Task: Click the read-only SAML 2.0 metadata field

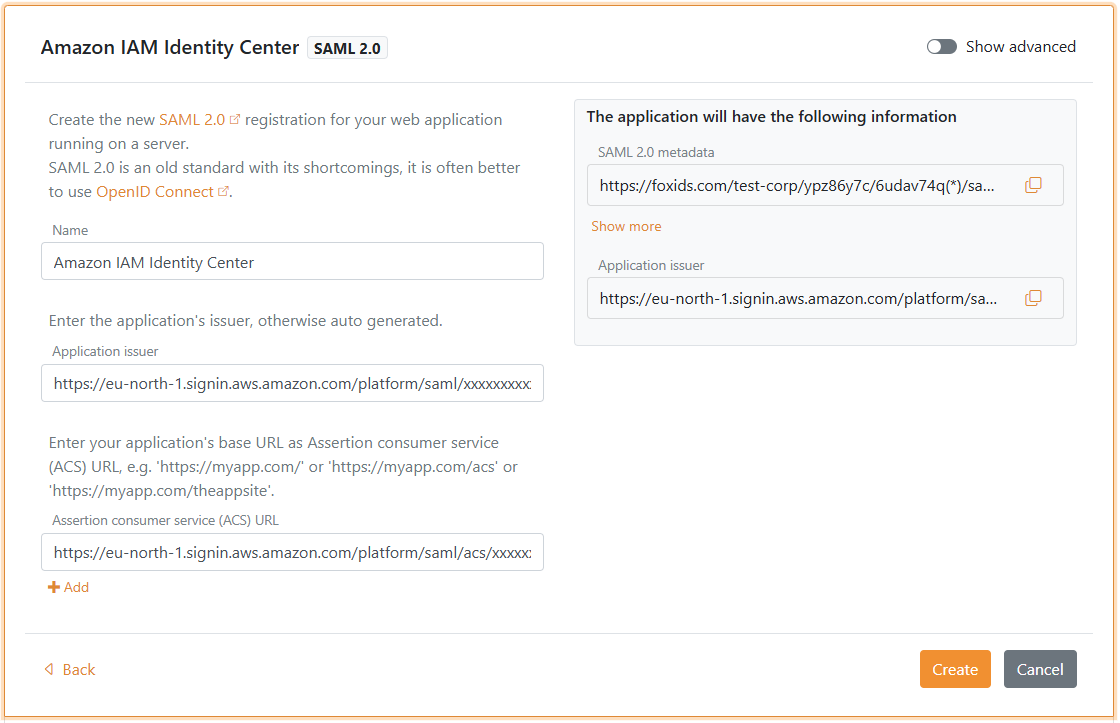Action: point(800,185)
